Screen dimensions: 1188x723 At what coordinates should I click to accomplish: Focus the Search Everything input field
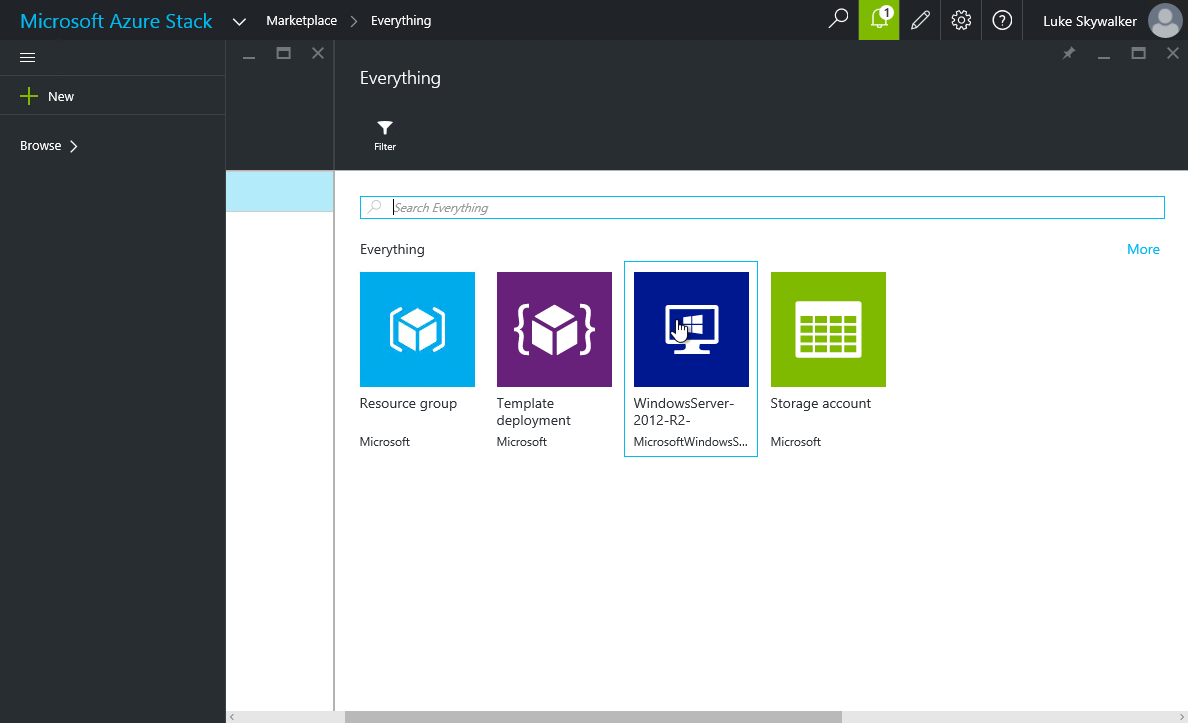coord(762,208)
